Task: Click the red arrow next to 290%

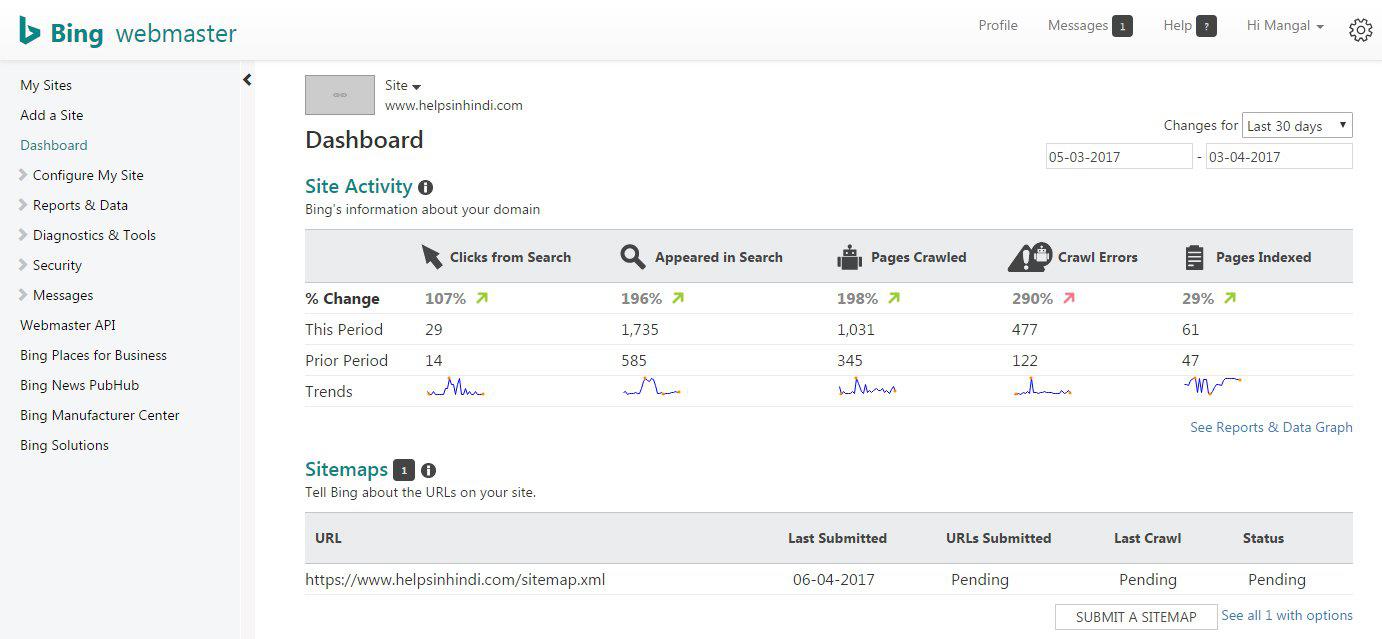Action: point(1069,298)
